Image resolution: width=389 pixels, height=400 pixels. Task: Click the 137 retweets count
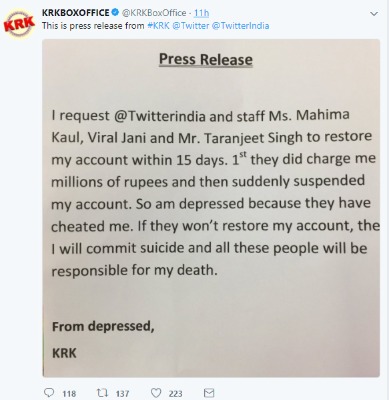pos(122,394)
